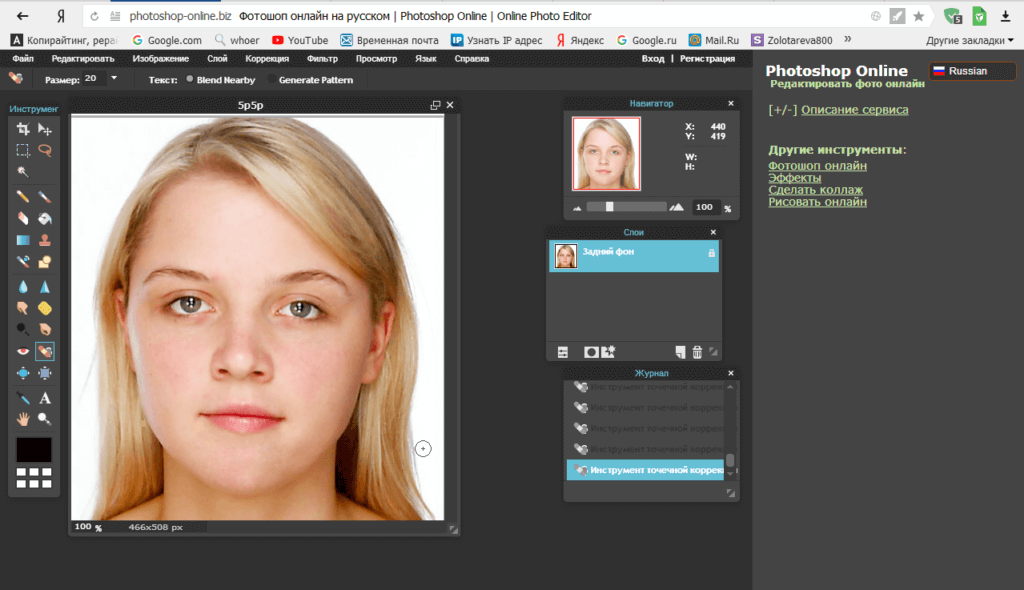This screenshot has width=1024, height=590.
Task: Open the Коррекция menu
Action: click(x=267, y=59)
